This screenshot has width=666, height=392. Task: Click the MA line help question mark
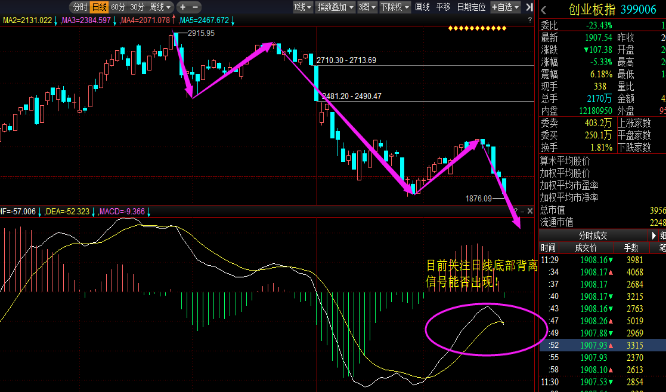530,20
